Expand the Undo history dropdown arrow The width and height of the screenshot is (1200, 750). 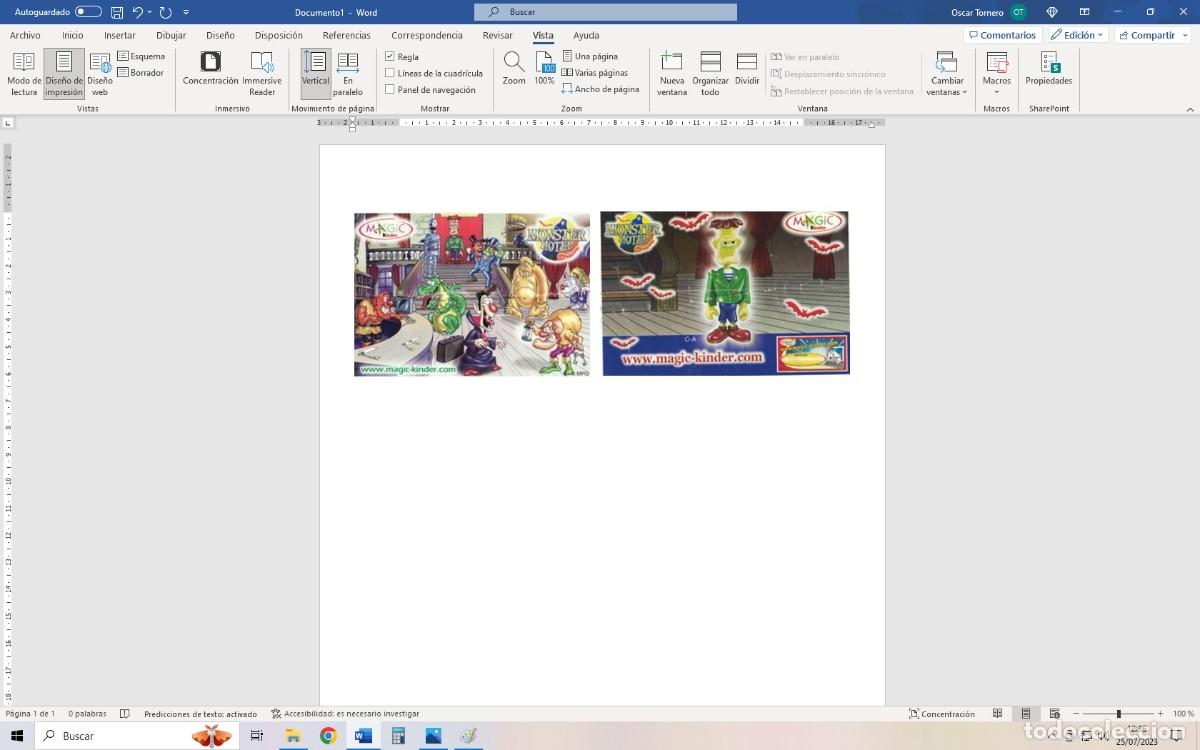(x=150, y=12)
